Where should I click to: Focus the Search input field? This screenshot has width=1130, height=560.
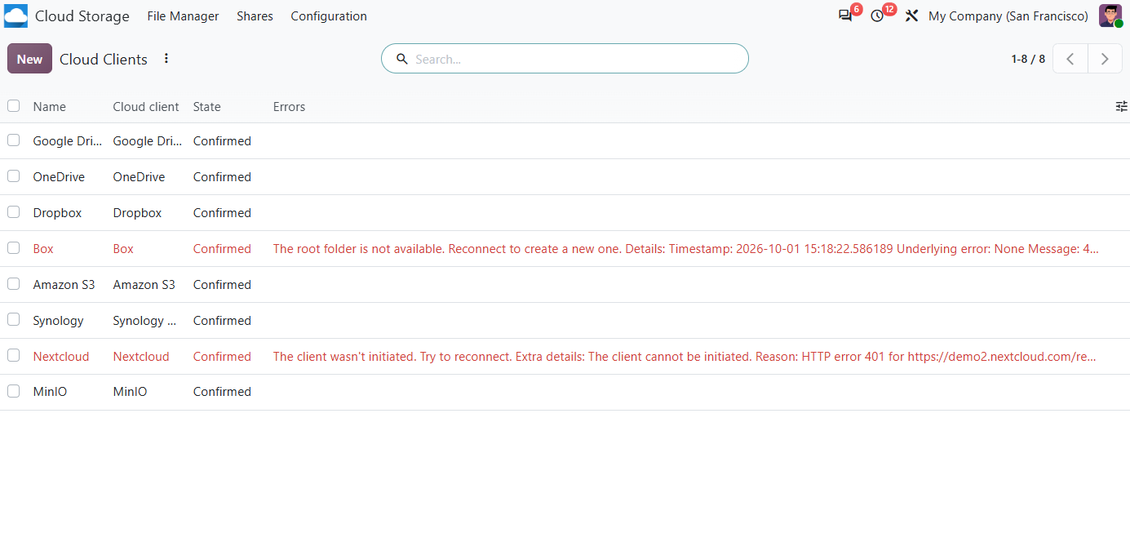pyautogui.click(x=565, y=59)
